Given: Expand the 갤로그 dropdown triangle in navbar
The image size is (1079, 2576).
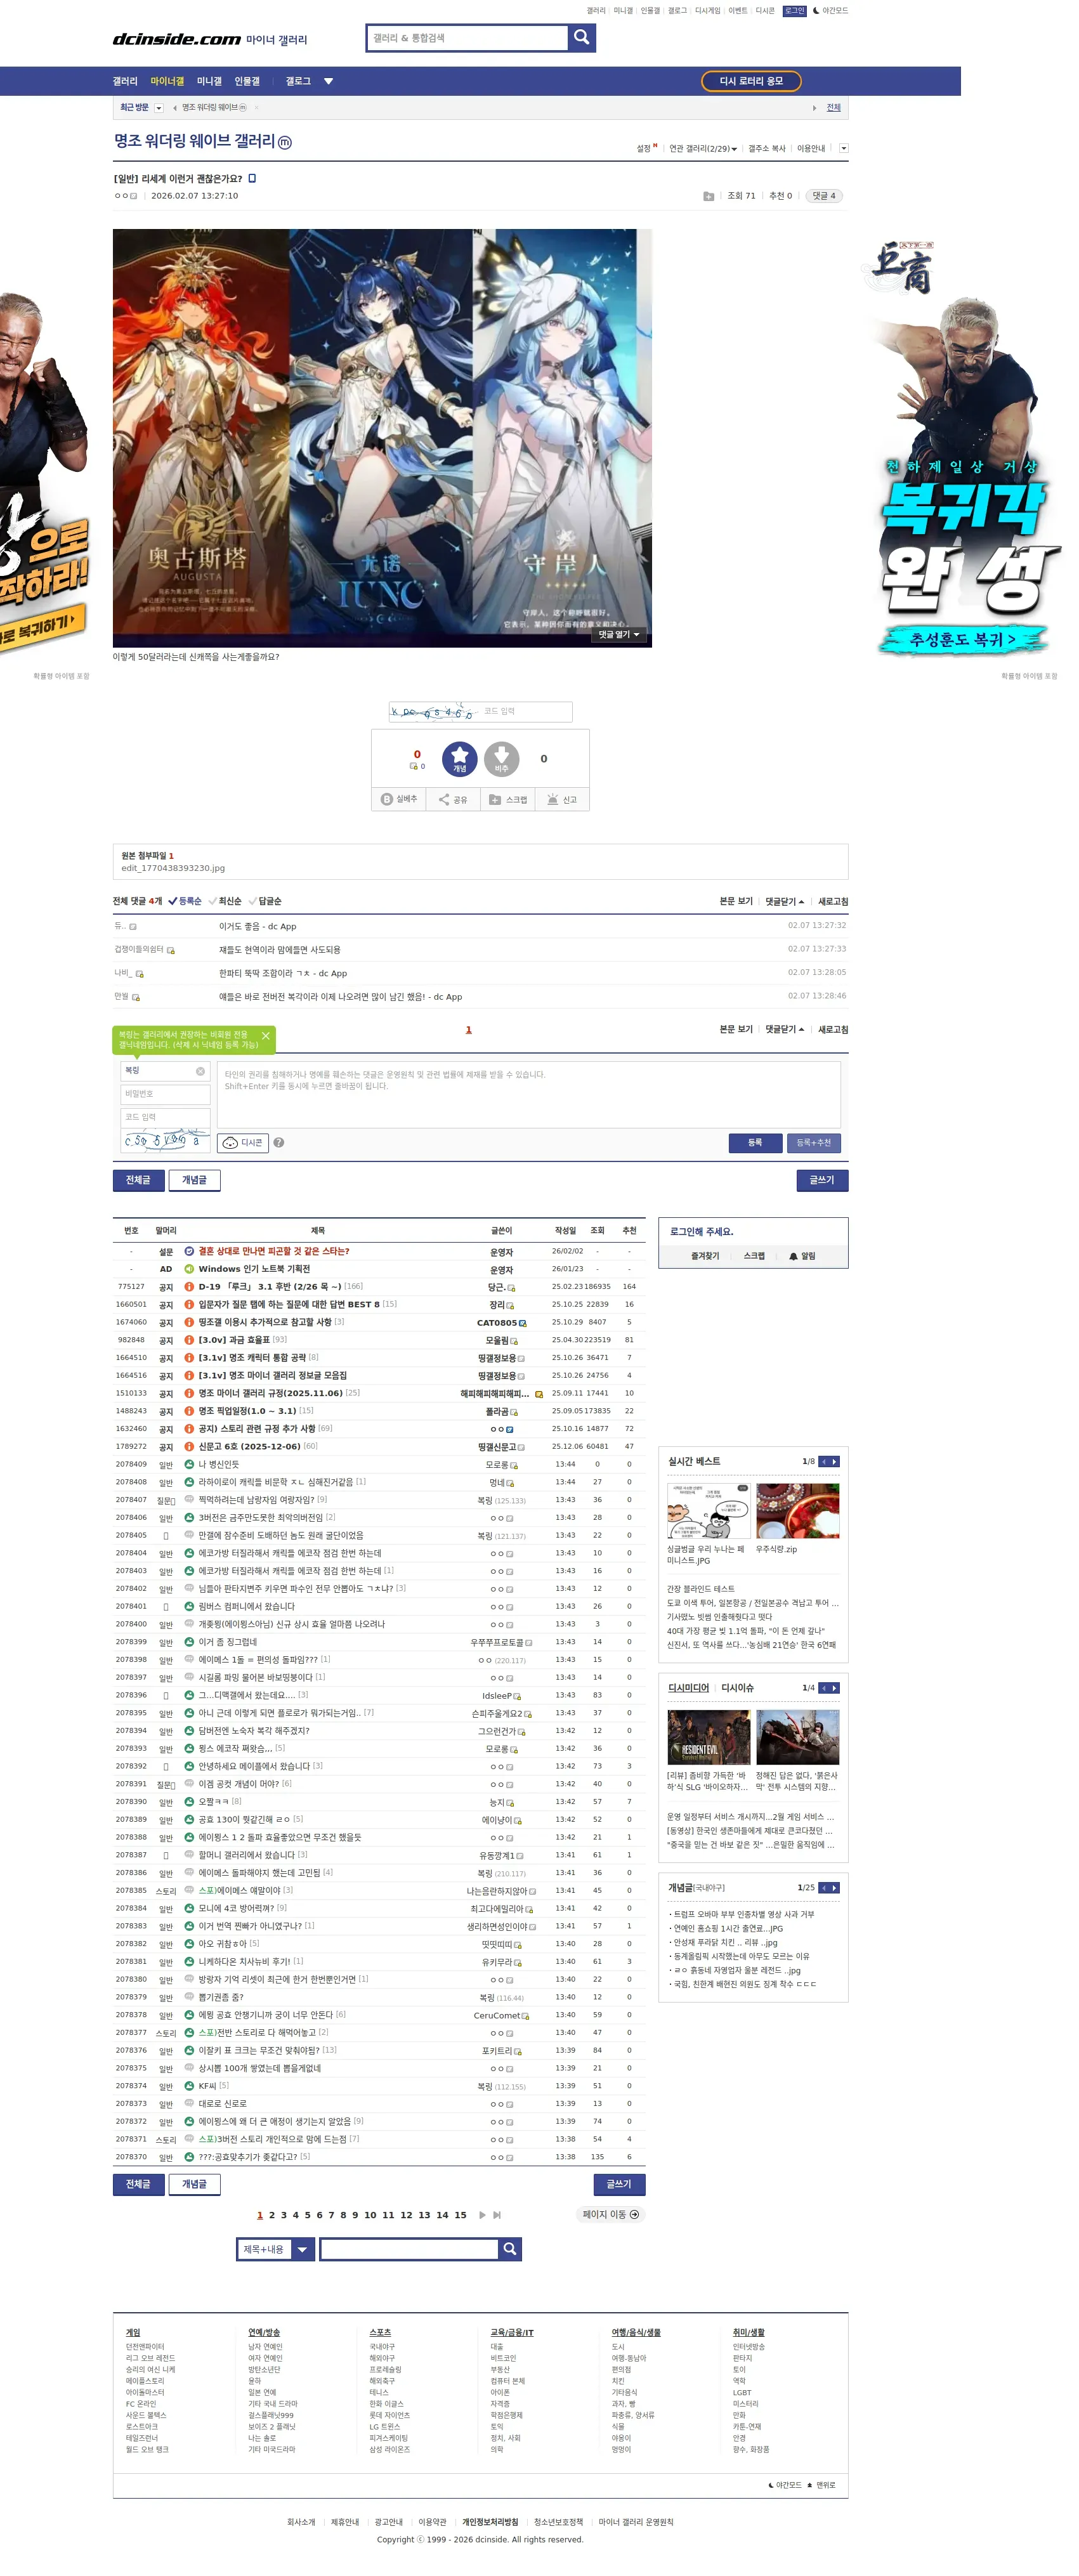Looking at the screenshot, I should (328, 82).
